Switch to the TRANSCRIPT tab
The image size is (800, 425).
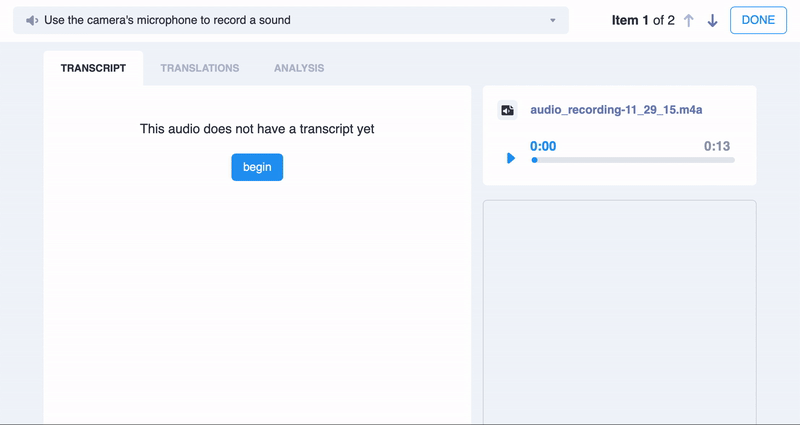pyautogui.click(x=93, y=68)
